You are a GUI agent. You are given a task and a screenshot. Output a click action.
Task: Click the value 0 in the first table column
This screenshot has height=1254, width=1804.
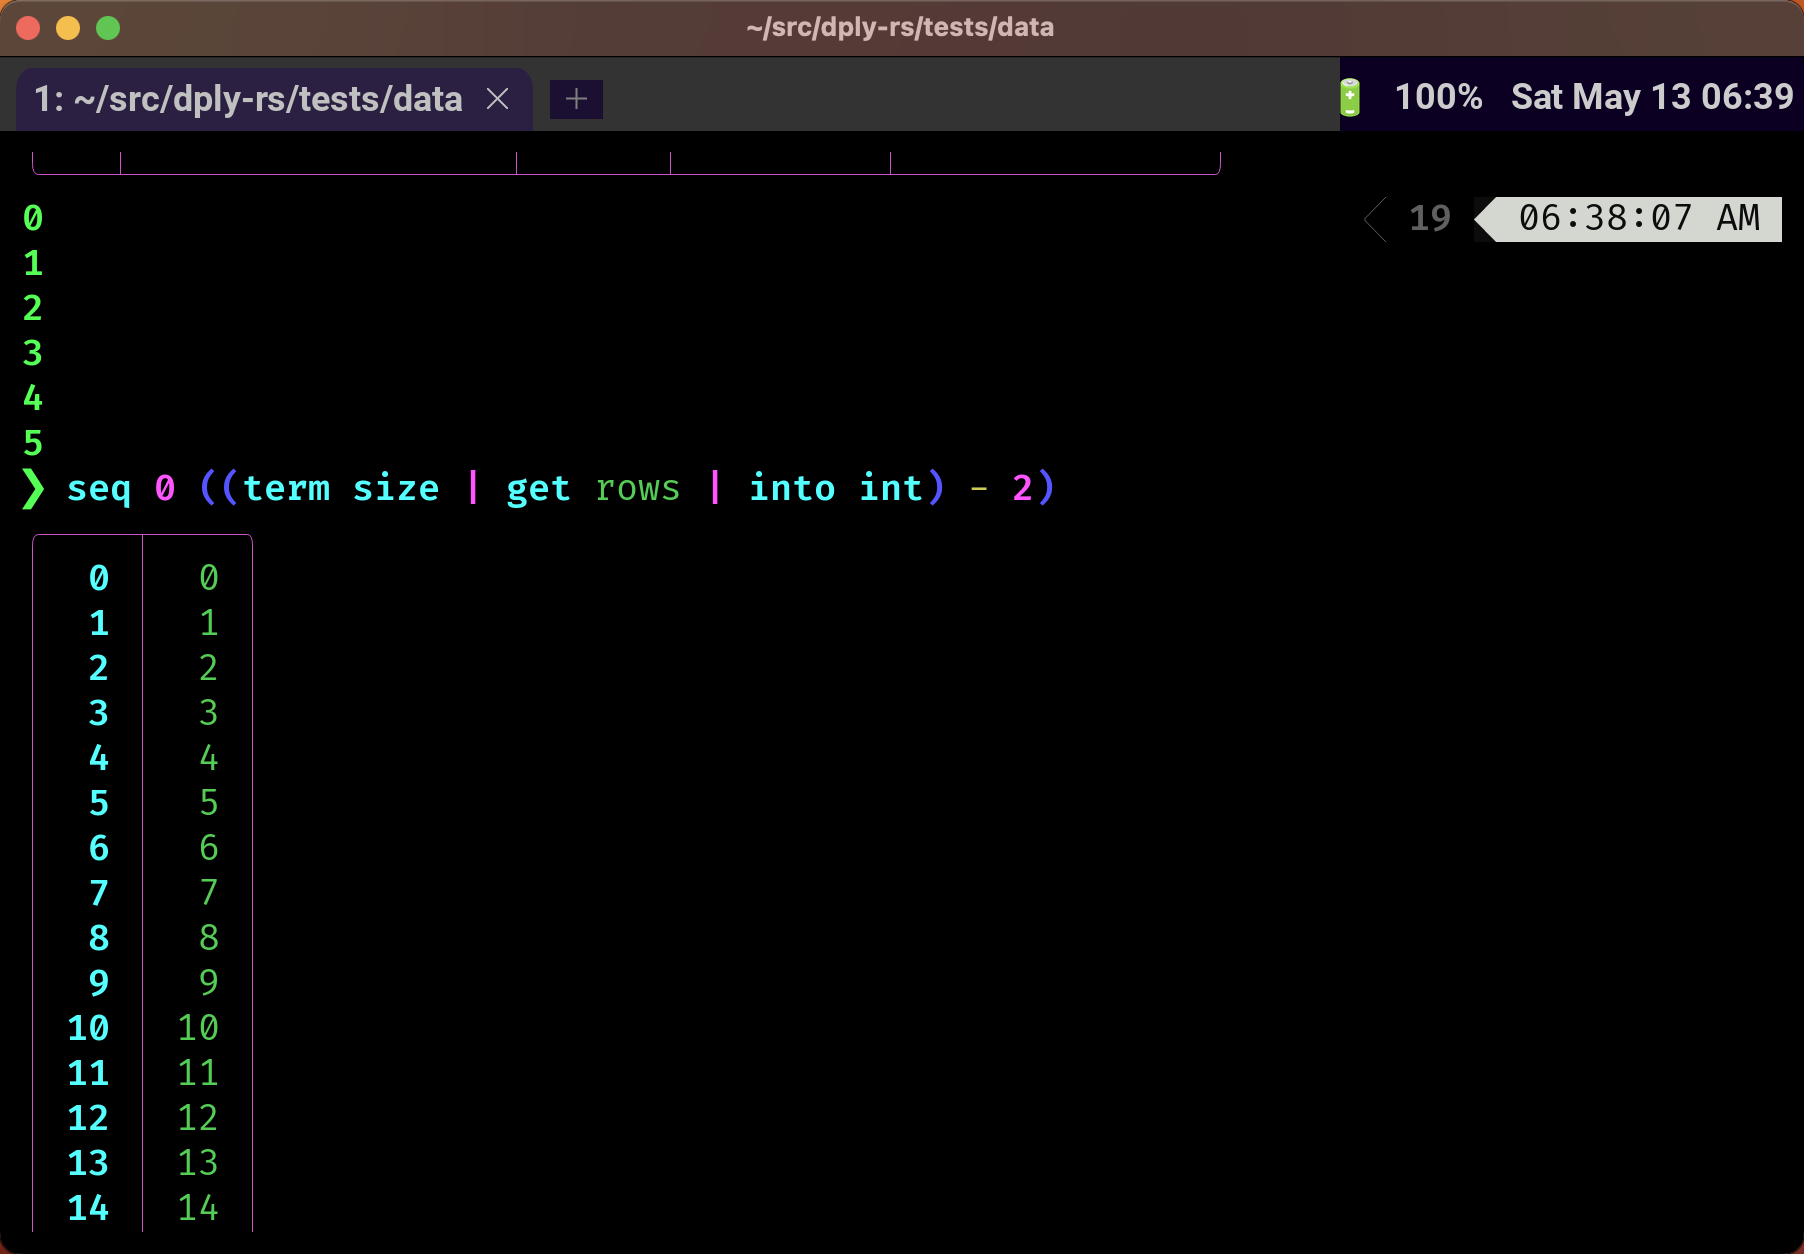tap(98, 578)
